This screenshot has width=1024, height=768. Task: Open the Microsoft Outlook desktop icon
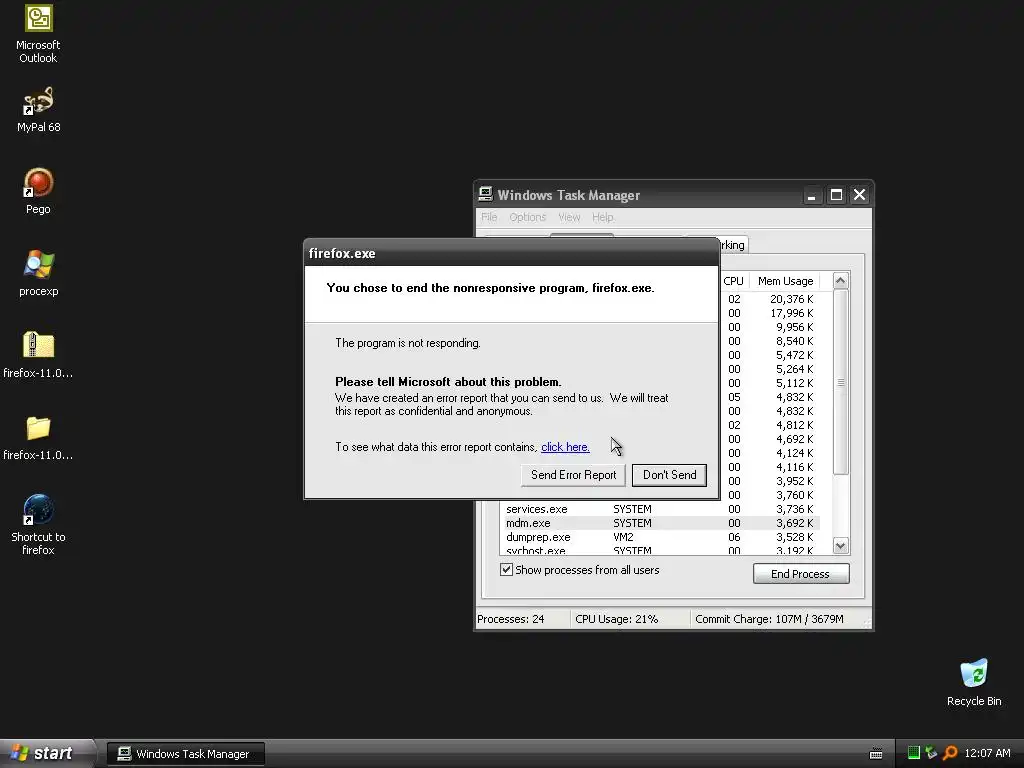point(38,34)
